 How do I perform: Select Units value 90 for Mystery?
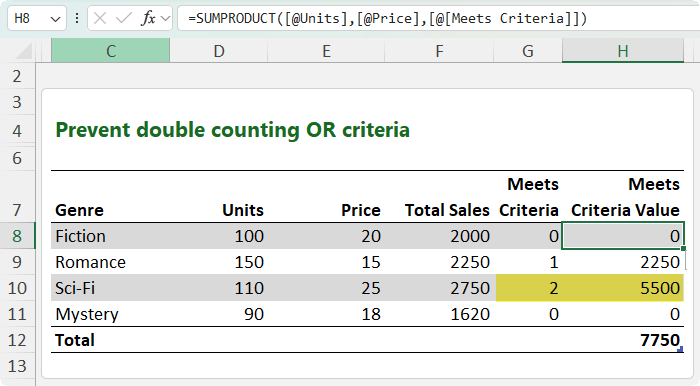219,314
